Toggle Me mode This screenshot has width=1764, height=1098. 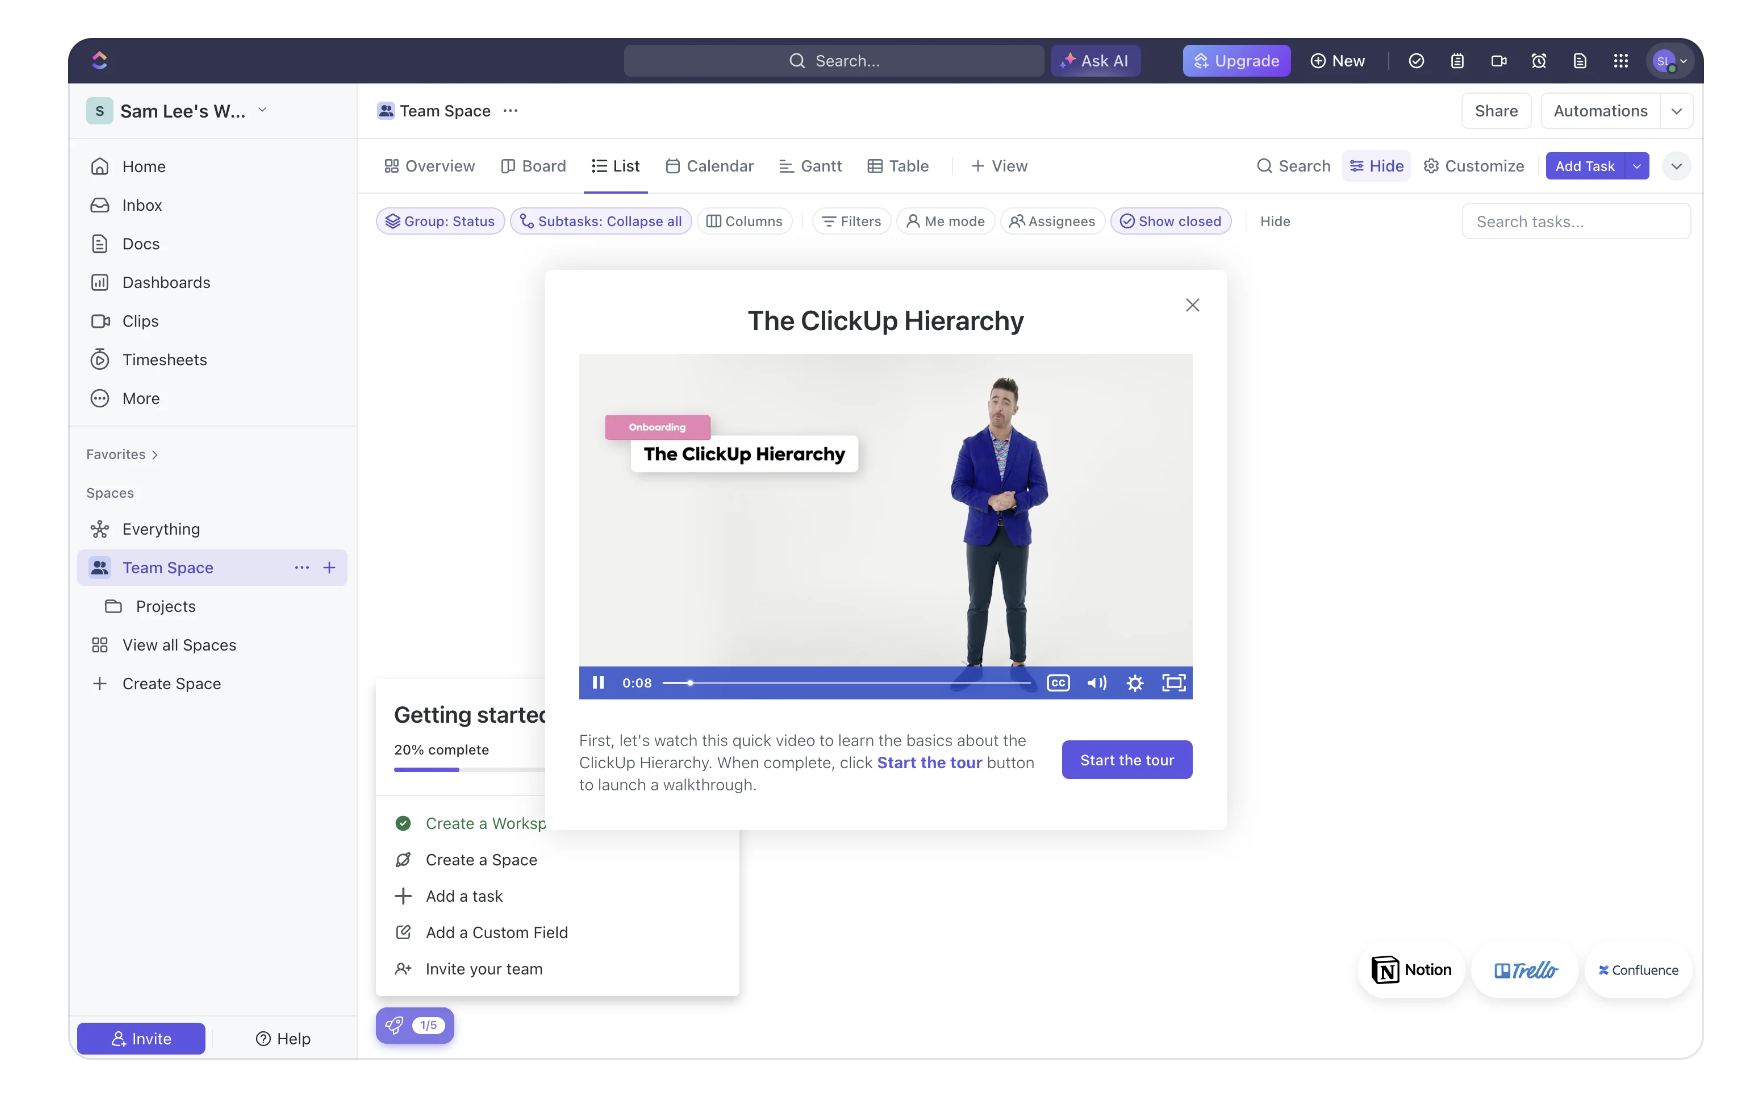(x=946, y=221)
